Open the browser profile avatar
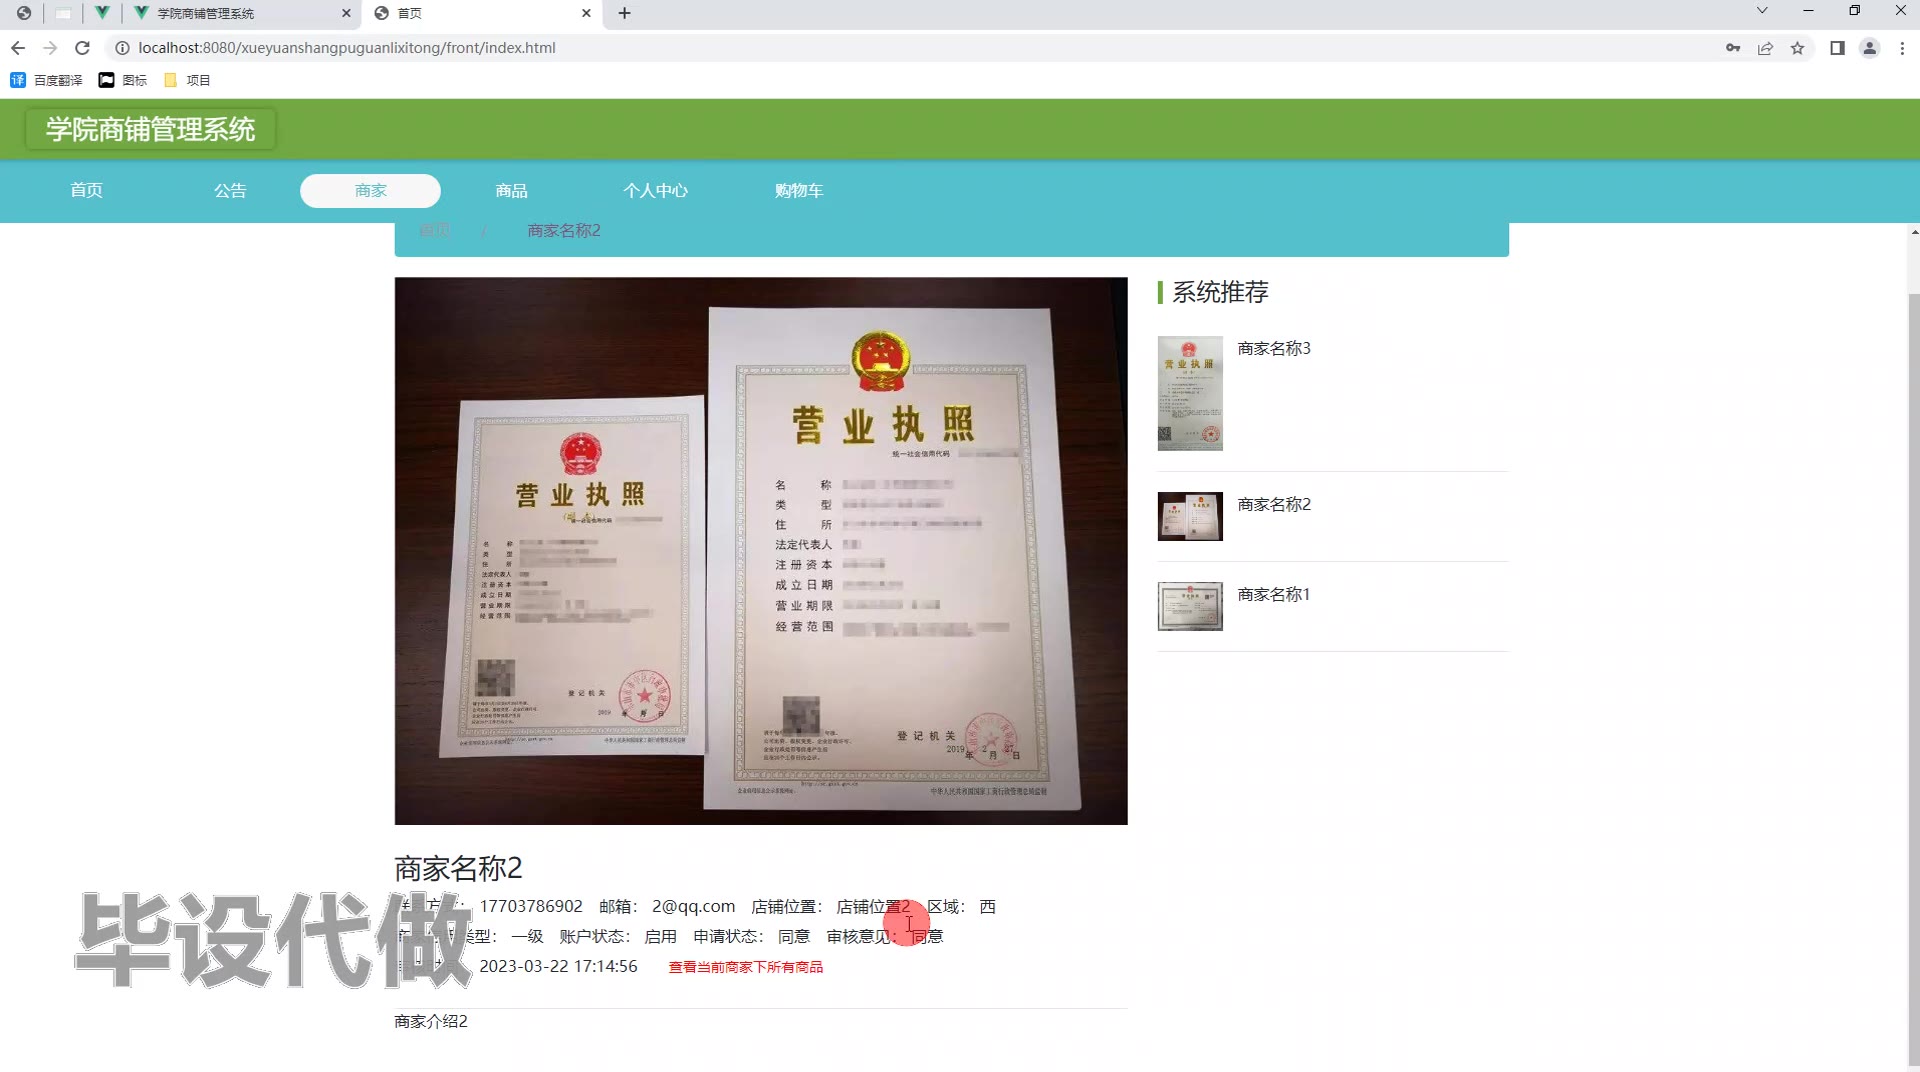The image size is (1920, 1072). [1869, 48]
